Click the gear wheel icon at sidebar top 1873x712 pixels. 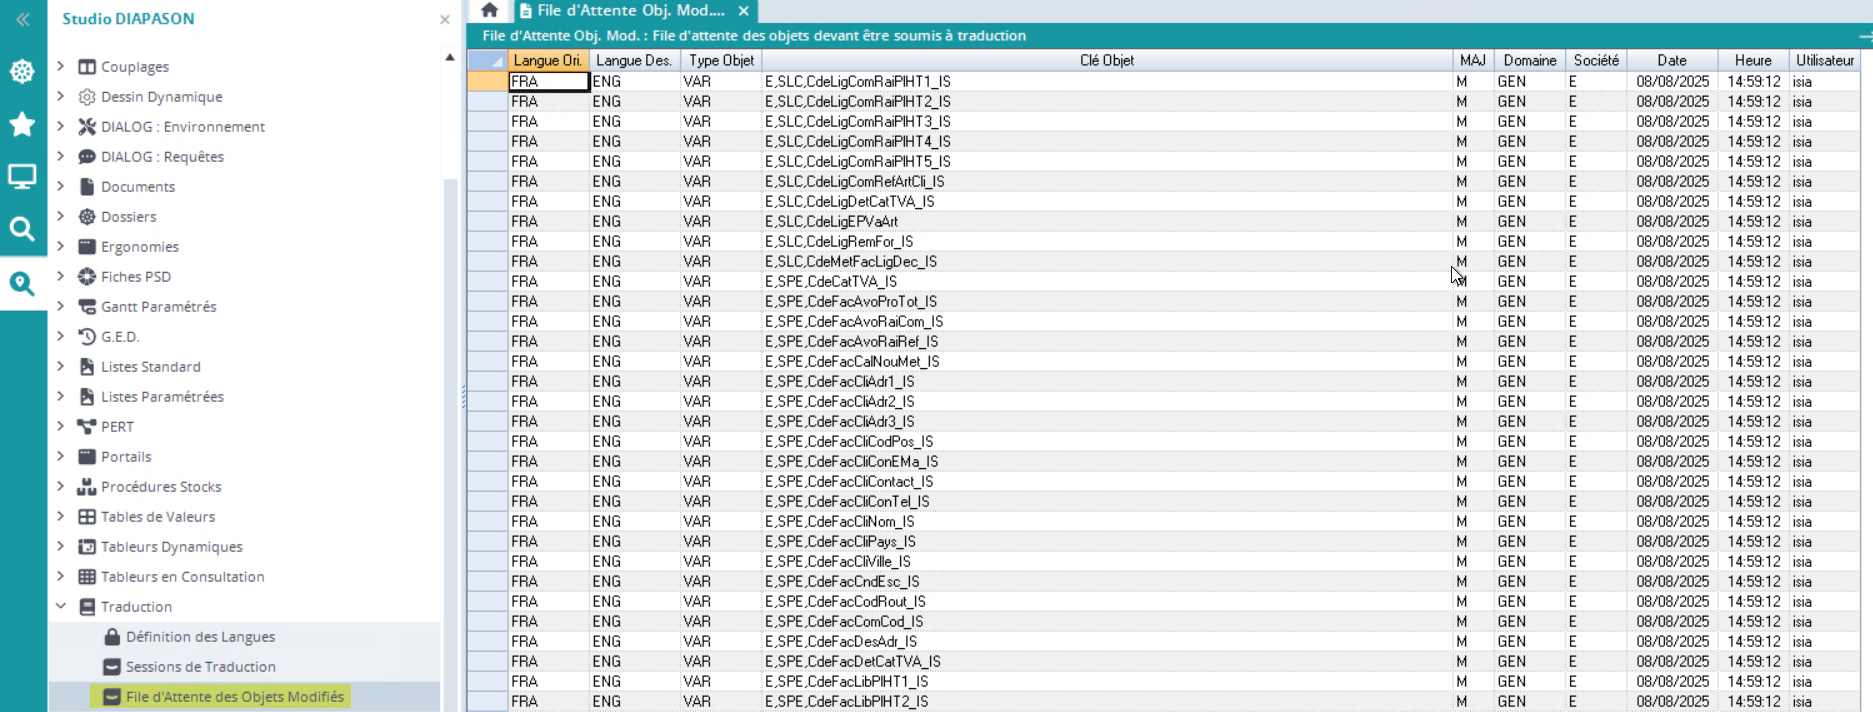point(22,71)
